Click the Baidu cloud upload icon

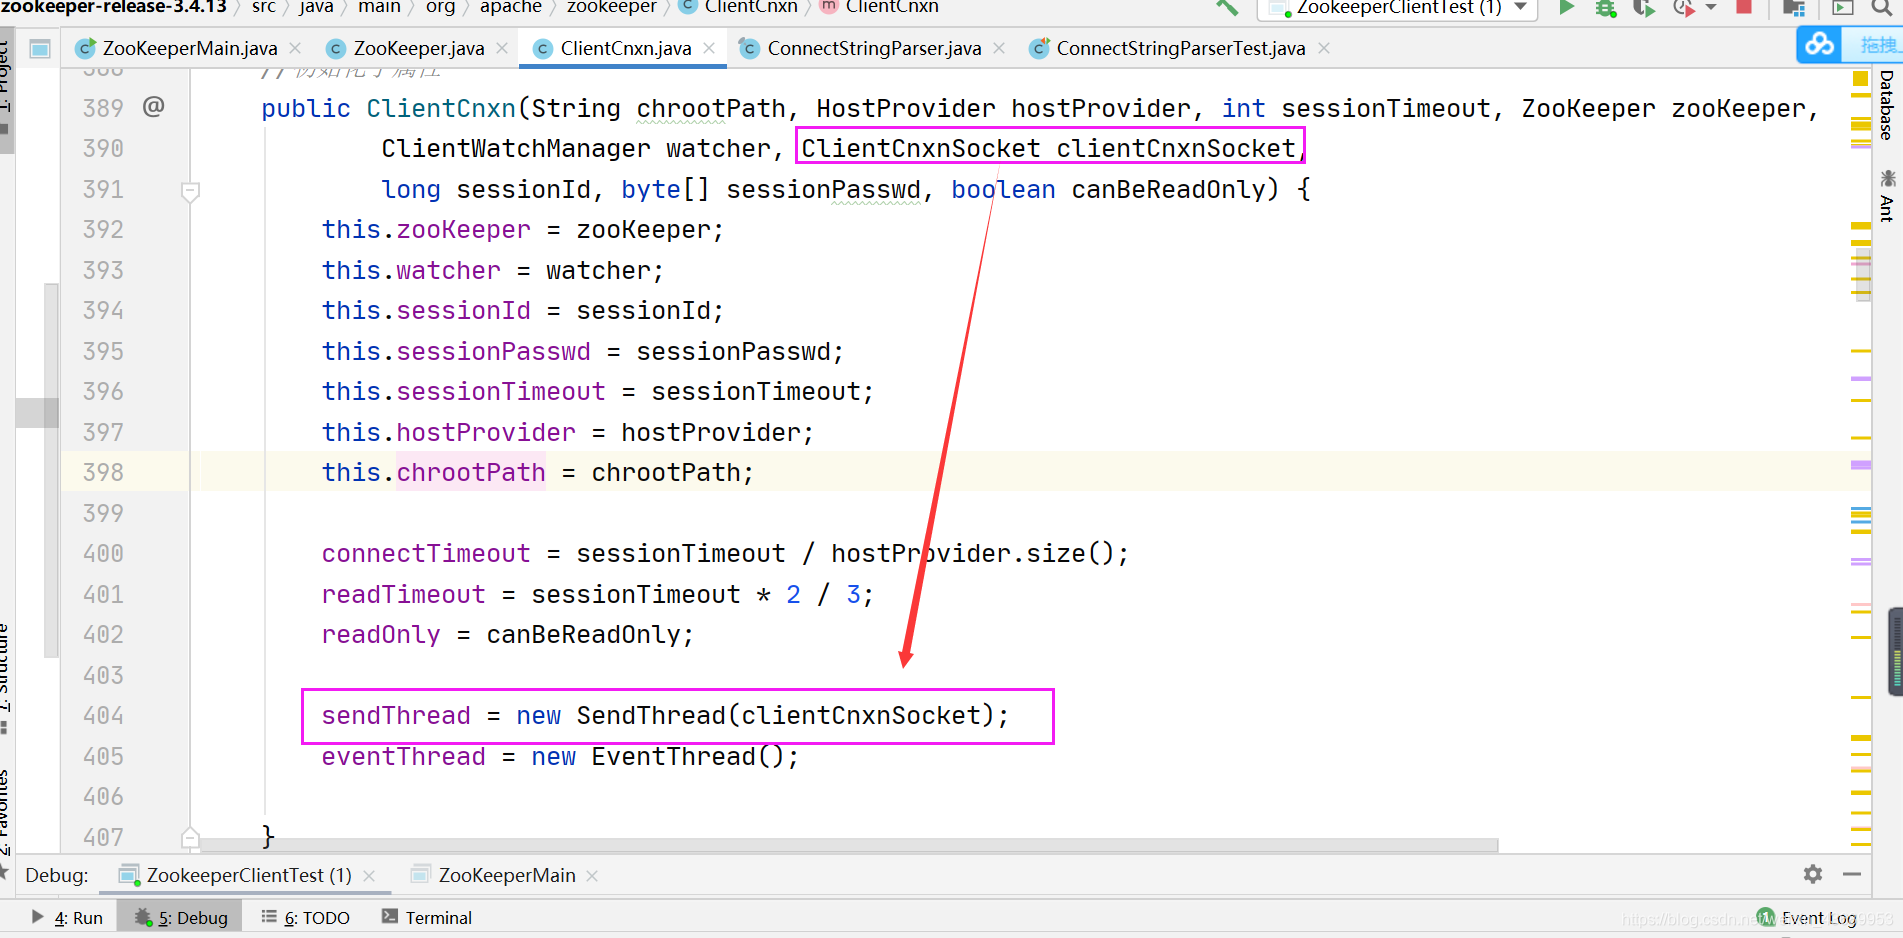[x=1820, y=45]
